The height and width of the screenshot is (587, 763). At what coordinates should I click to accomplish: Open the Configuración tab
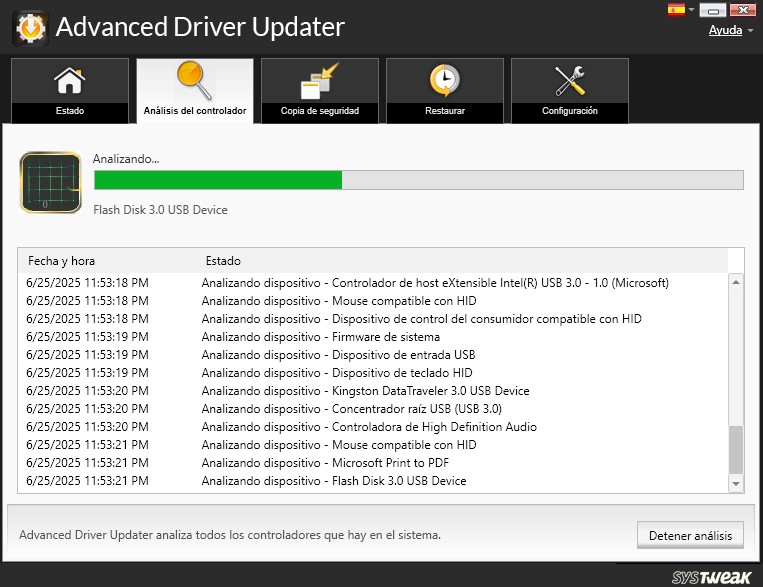point(570,91)
